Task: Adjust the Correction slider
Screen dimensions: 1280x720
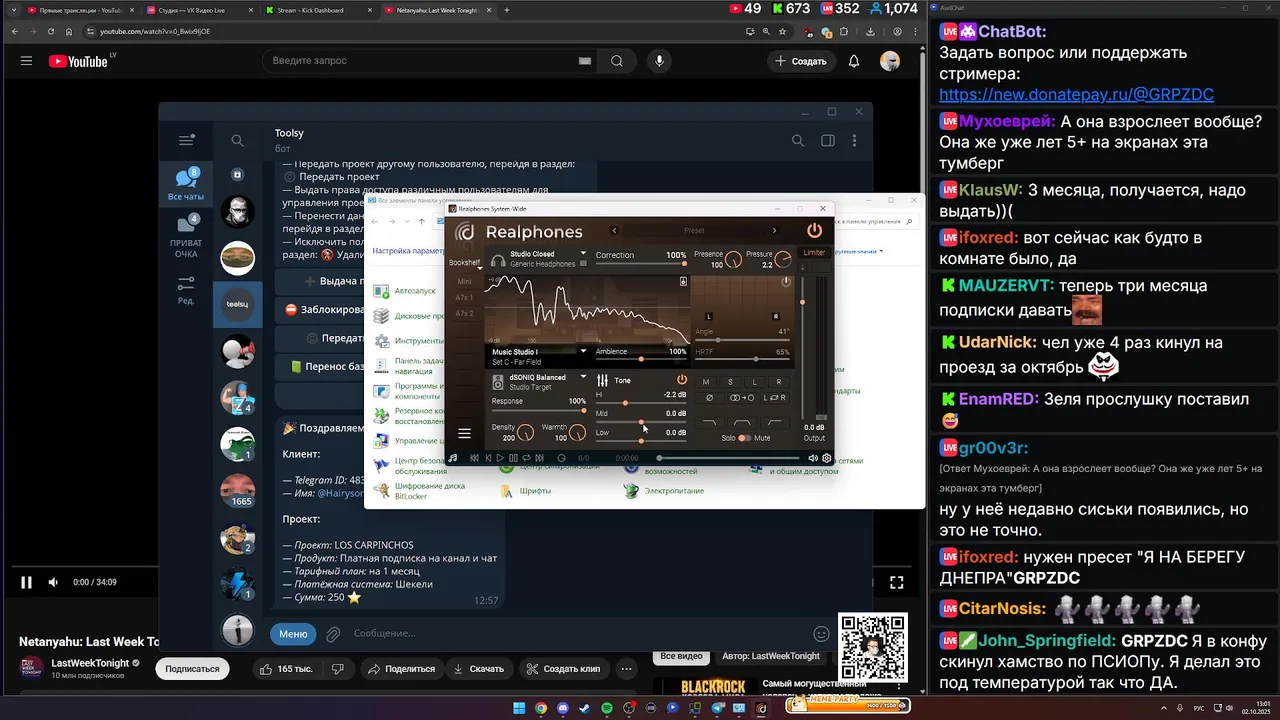Action: point(641,263)
